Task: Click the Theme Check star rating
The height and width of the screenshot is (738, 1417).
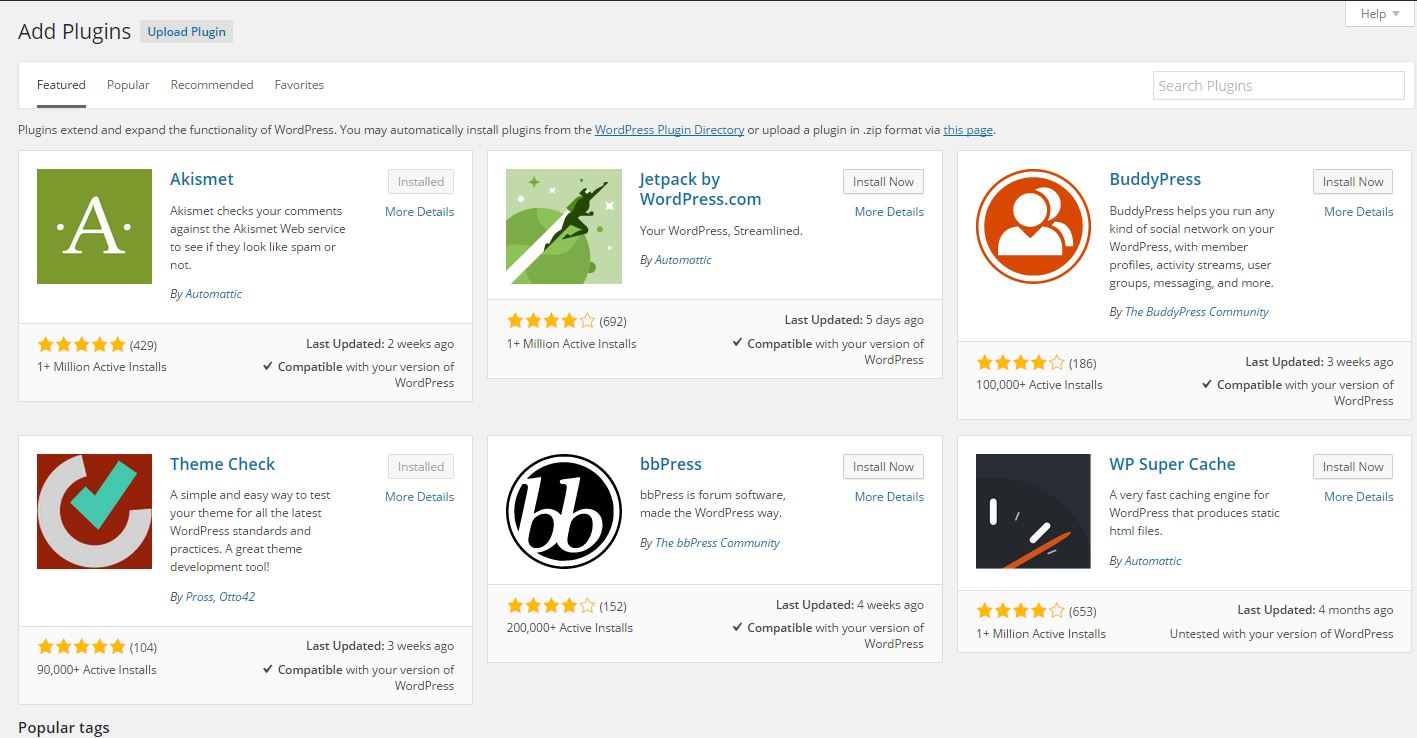Action: (82, 647)
